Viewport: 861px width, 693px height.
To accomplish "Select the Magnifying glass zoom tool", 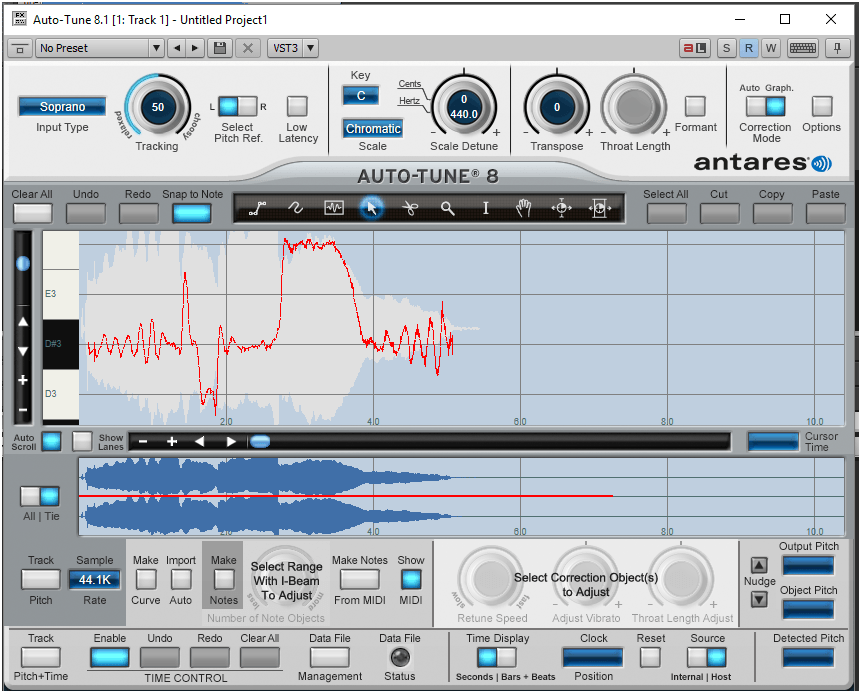I will coord(448,208).
